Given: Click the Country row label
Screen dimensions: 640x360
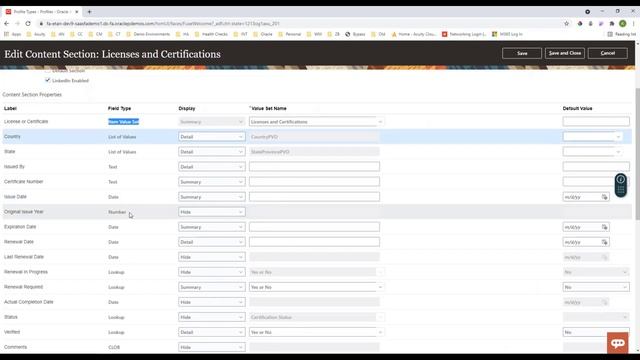Looking at the screenshot, I should (12, 137).
